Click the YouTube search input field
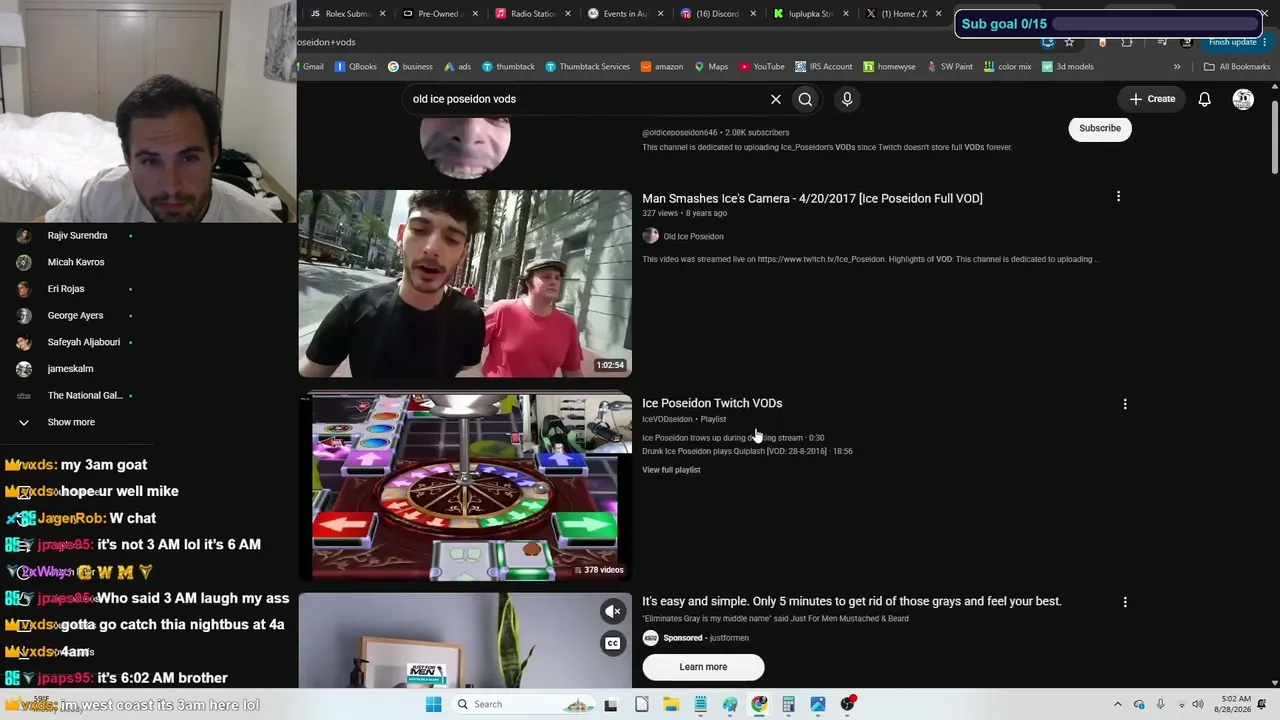This screenshot has height=720, width=1280. 585,99
